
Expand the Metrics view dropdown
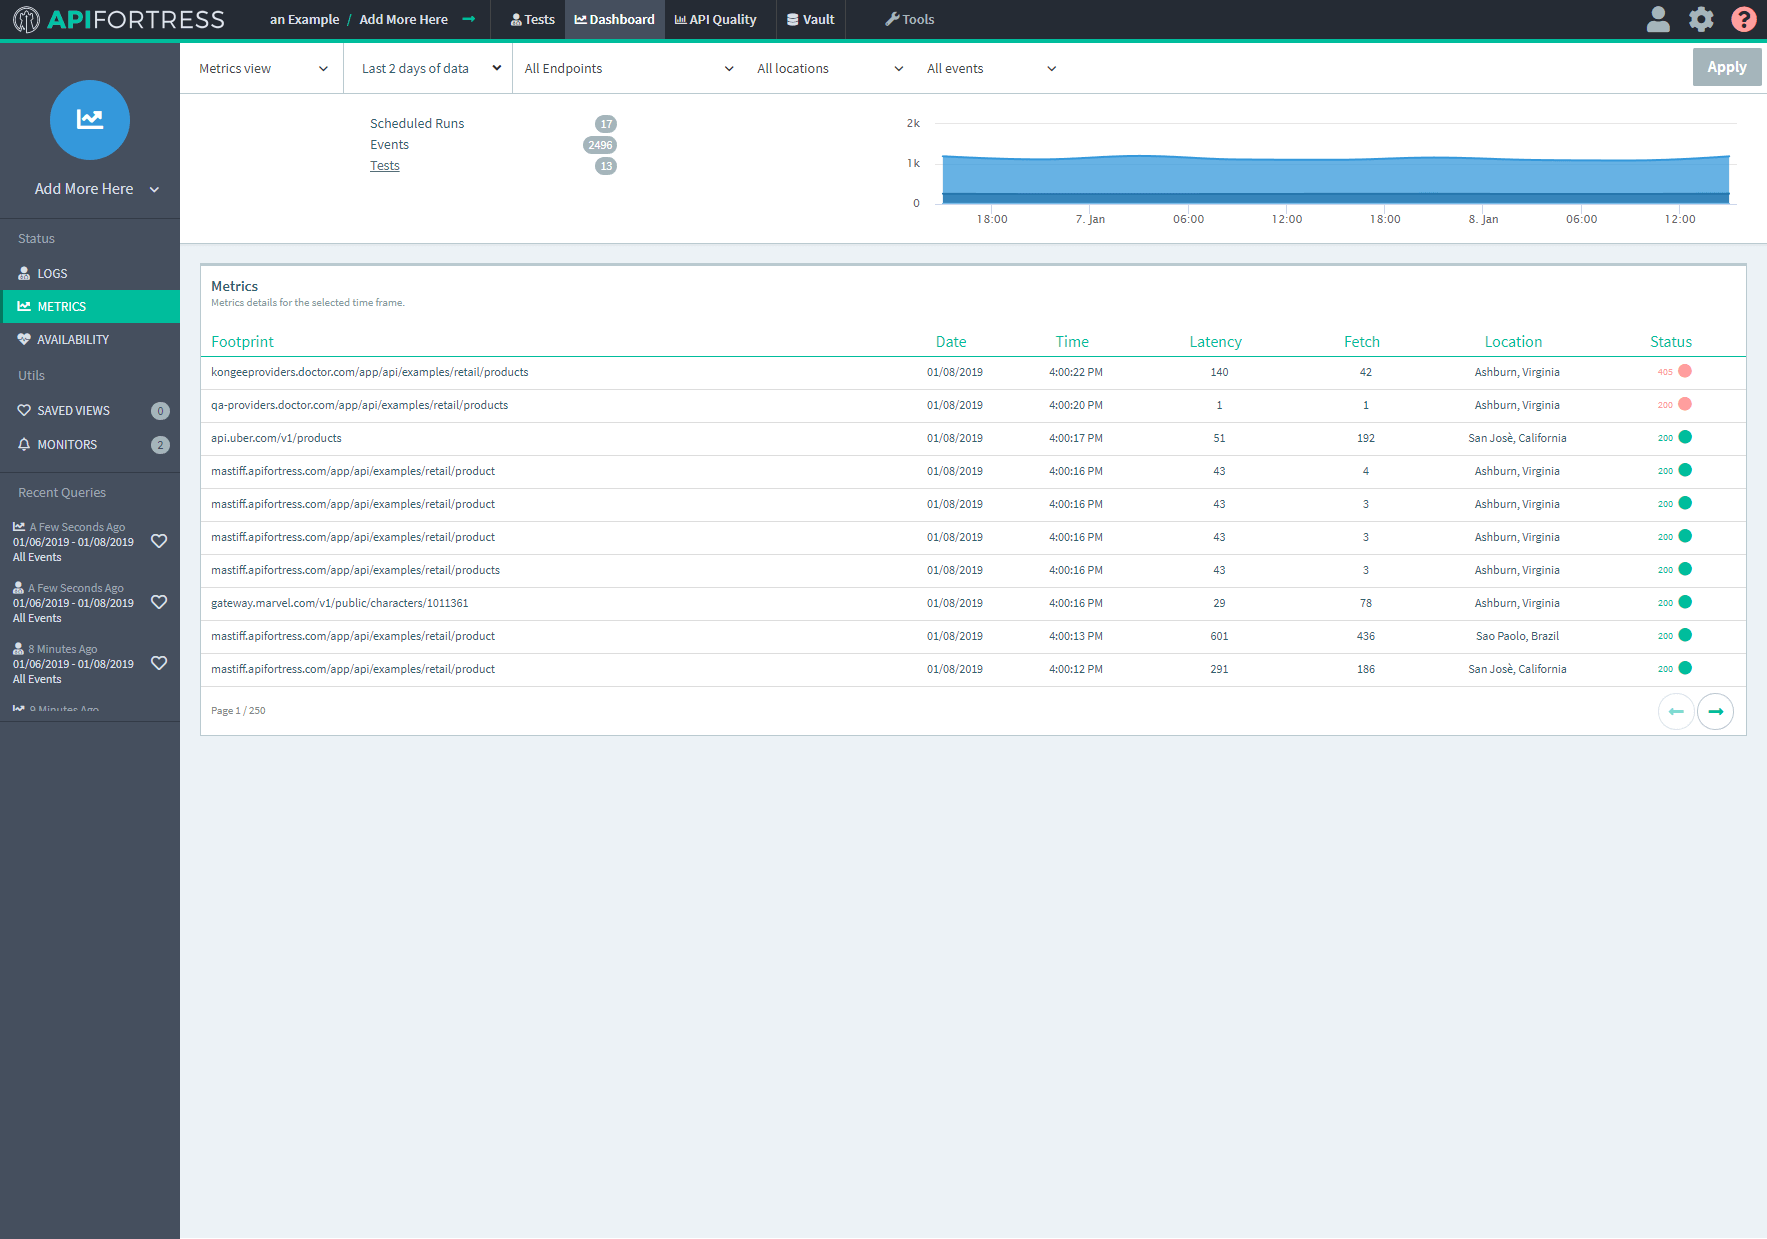(260, 68)
